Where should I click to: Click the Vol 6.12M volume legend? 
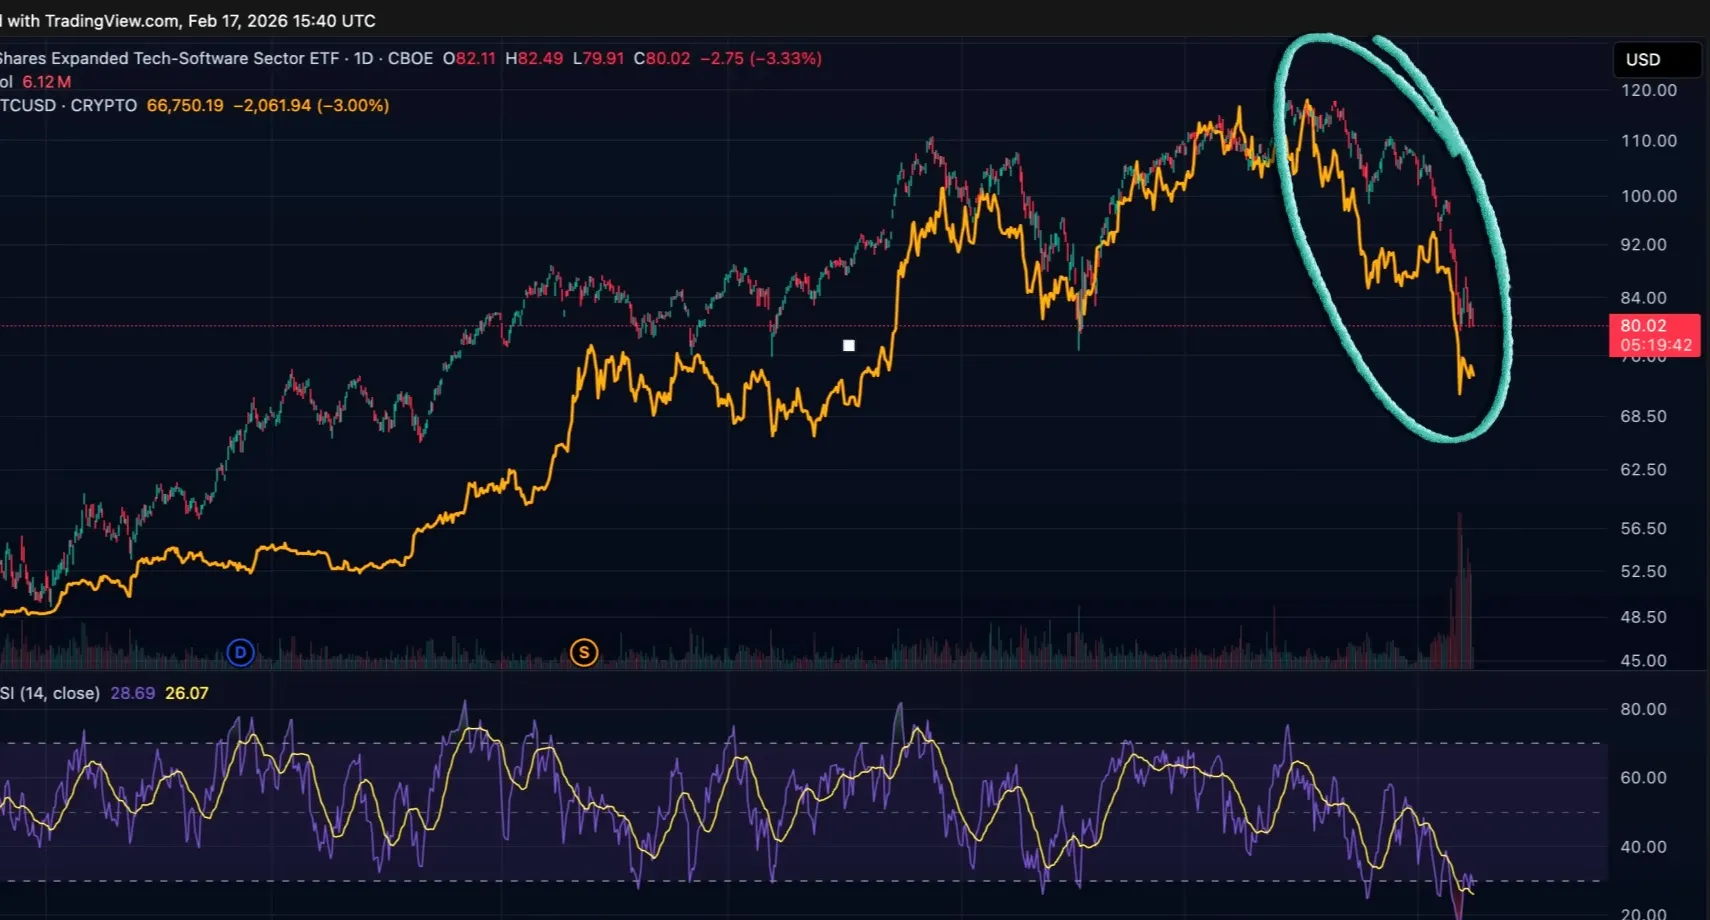coord(36,82)
